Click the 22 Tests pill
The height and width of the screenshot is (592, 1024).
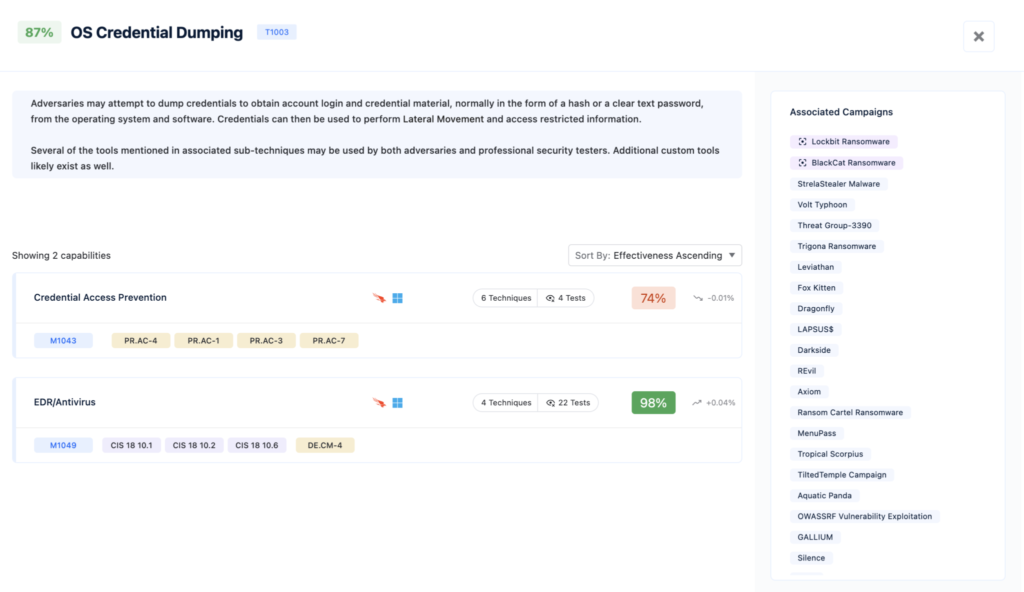tap(568, 403)
